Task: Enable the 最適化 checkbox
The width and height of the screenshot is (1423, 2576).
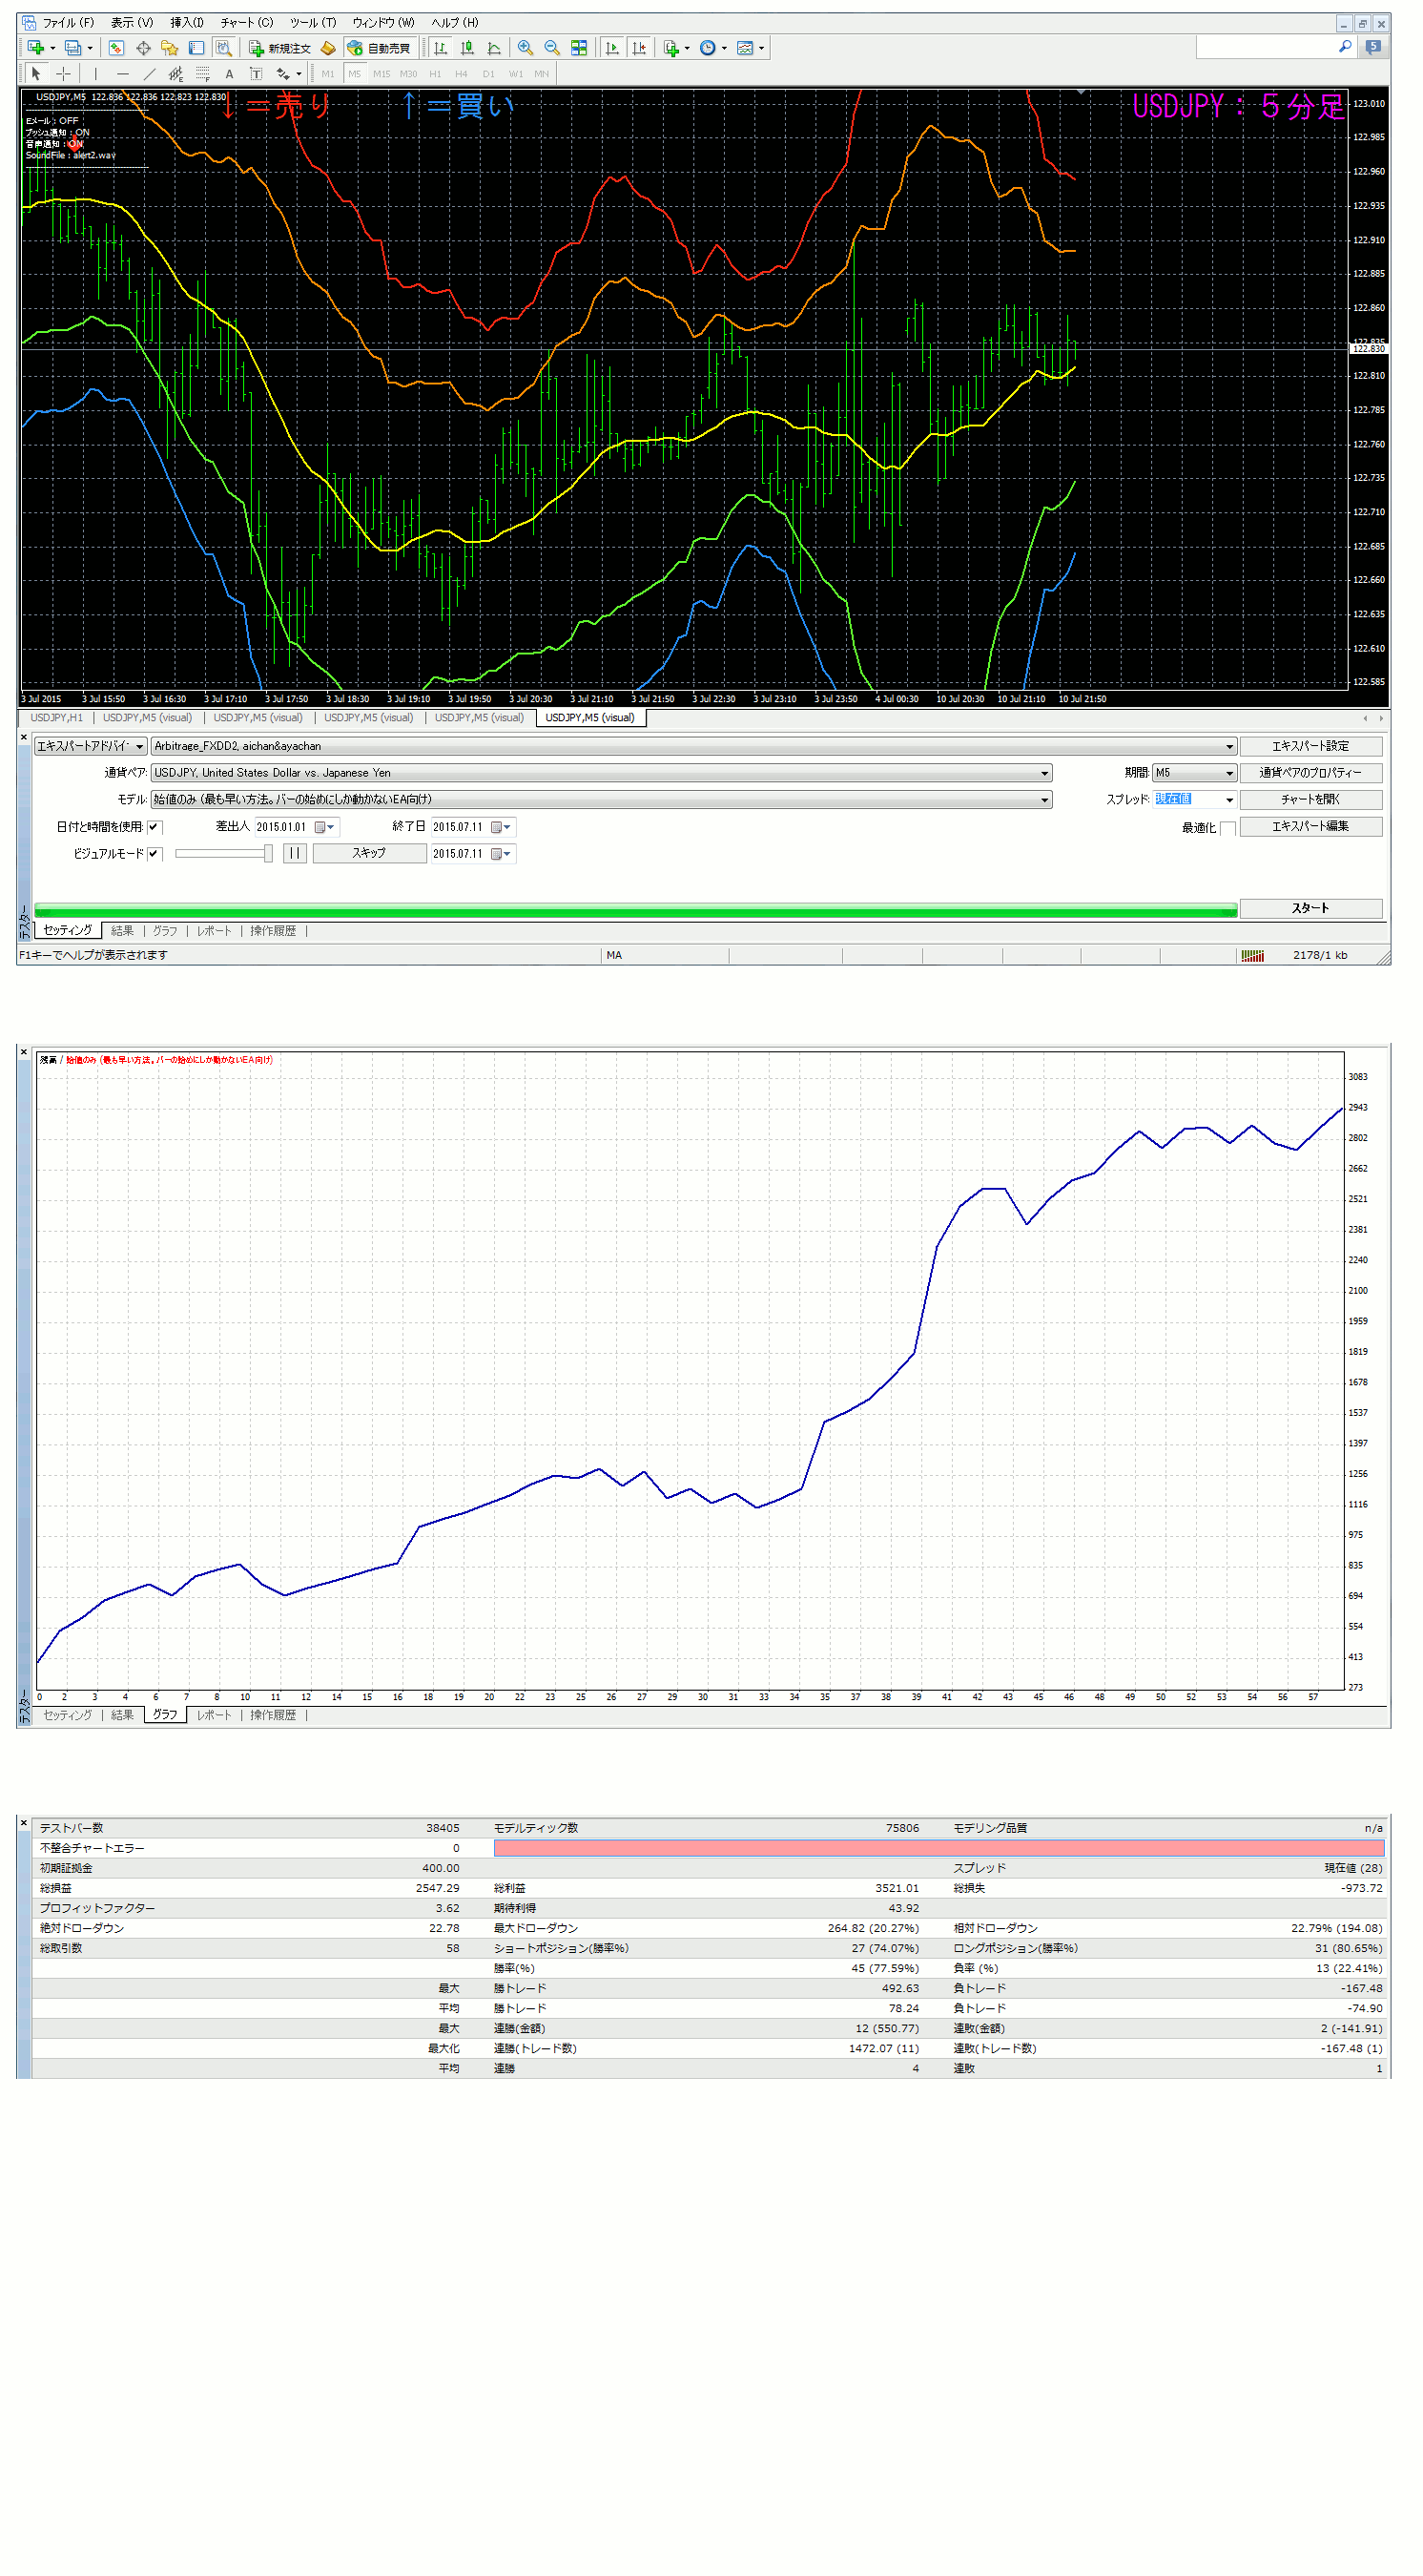Action: pyautogui.click(x=1227, y=828)
